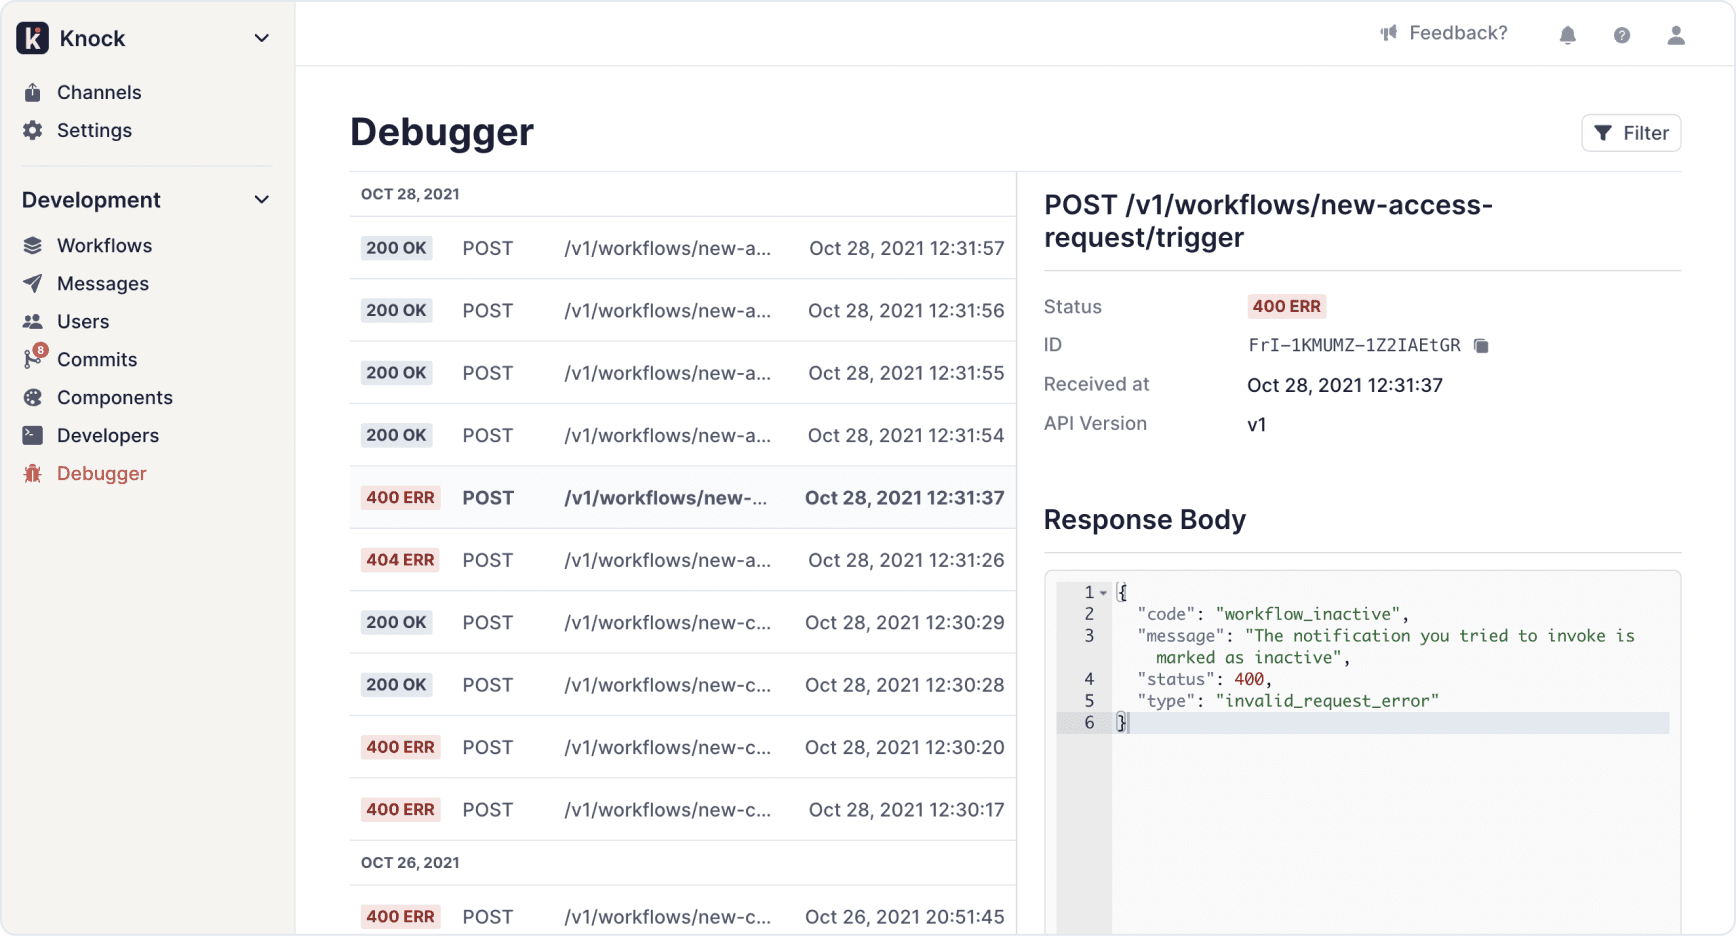Open the Messages sidebar item
Viewport: 1736px width, 936px height.
tap(102, 283)
